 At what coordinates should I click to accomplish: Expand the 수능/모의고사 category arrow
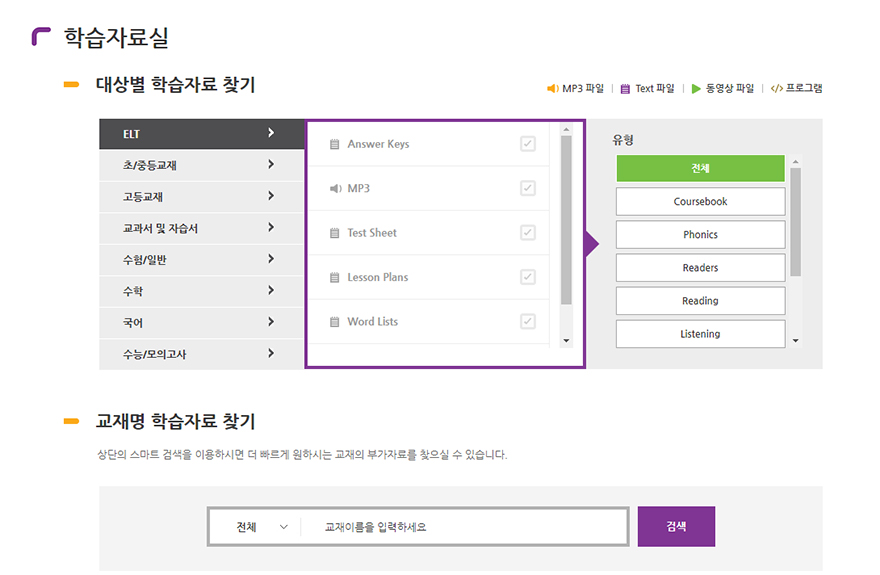[271, 353]
